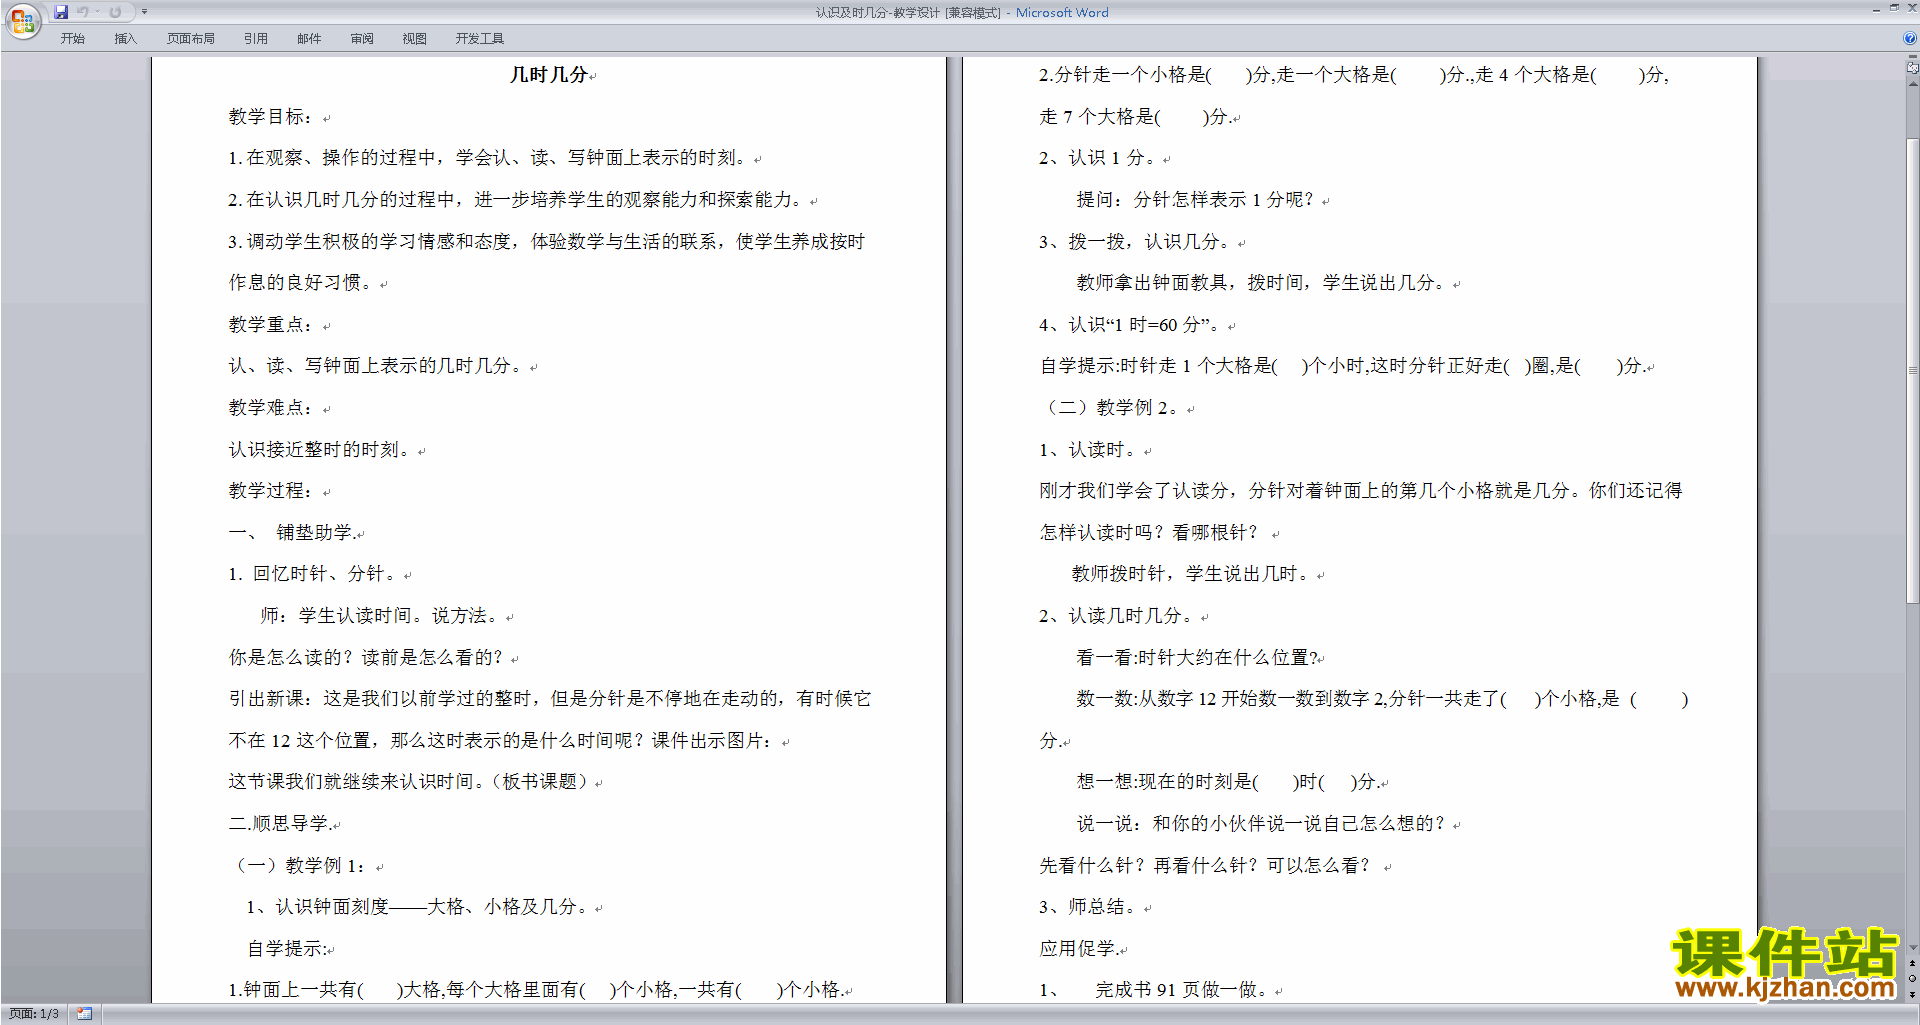Screen dimensions: 1920x1025
Task: Click the macro recording icon in status bar
Action: 85,1014
